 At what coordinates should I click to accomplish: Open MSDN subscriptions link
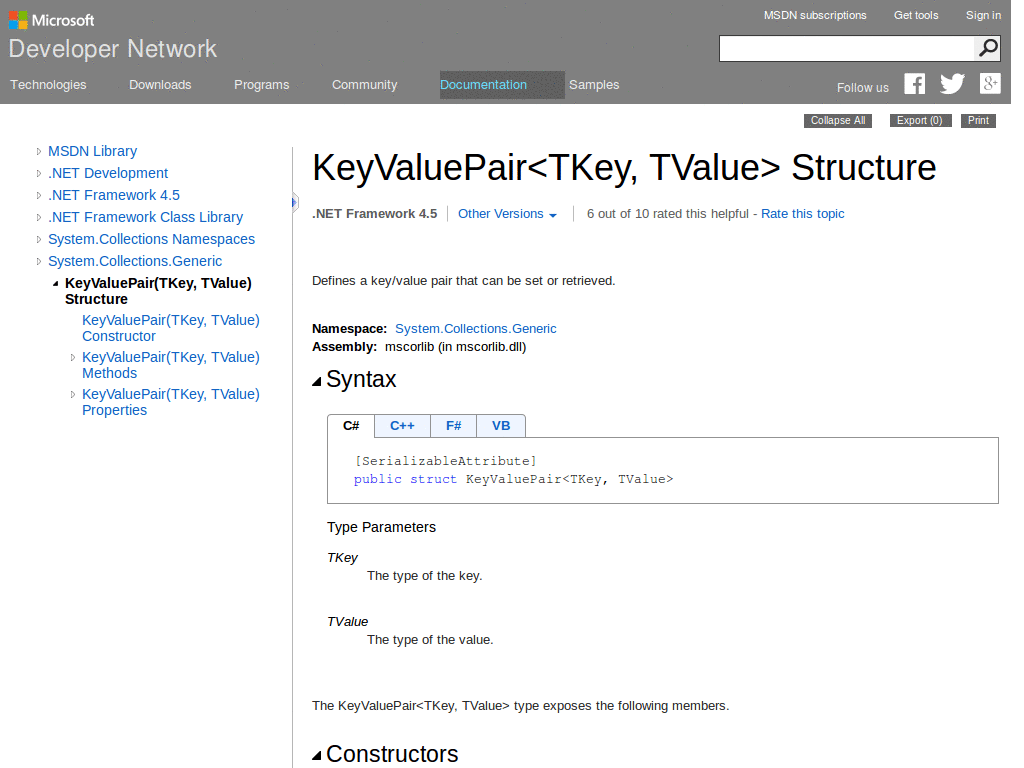point(815,15)
